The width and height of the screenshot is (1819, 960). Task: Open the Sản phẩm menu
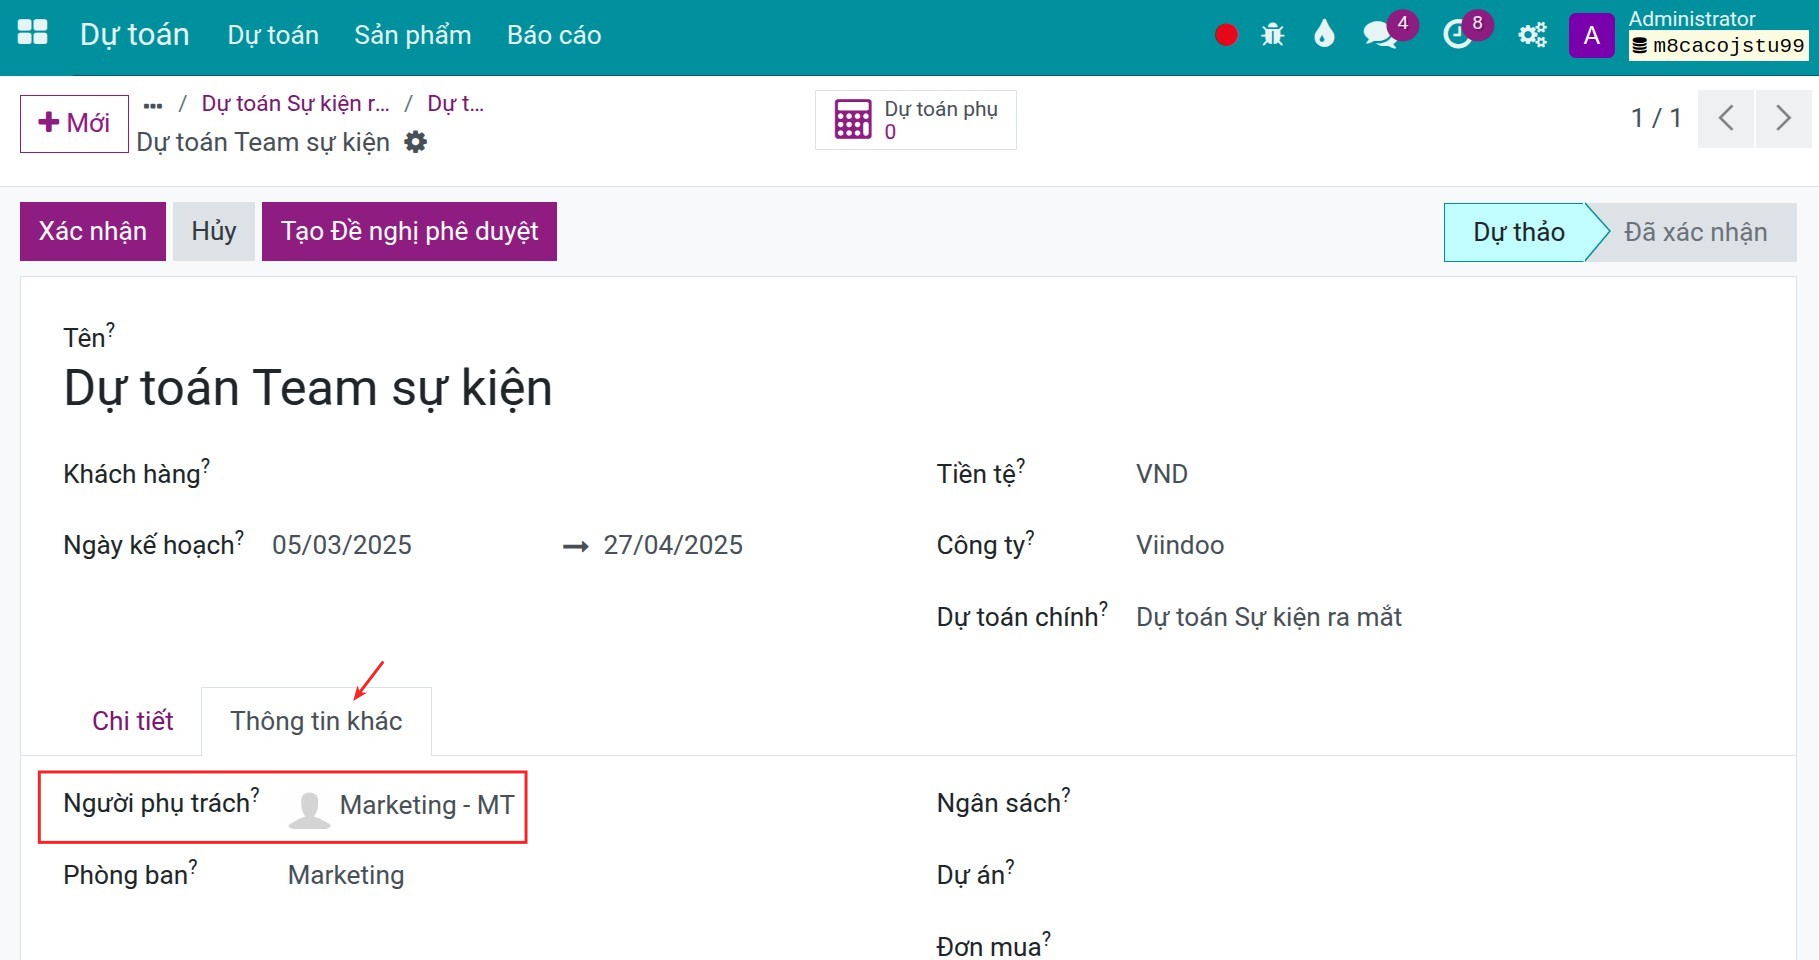(x=413, y=35)
